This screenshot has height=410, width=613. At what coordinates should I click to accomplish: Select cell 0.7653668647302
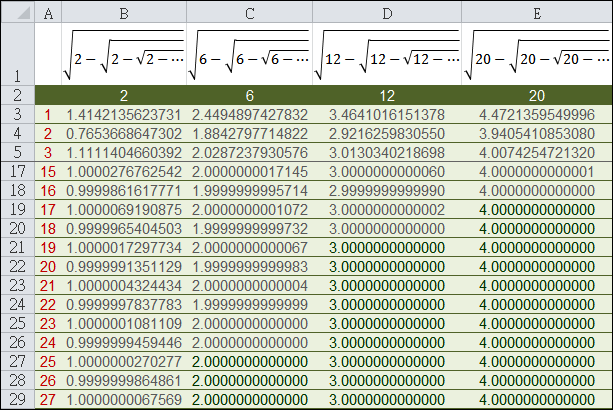click(x=124, y=134)
